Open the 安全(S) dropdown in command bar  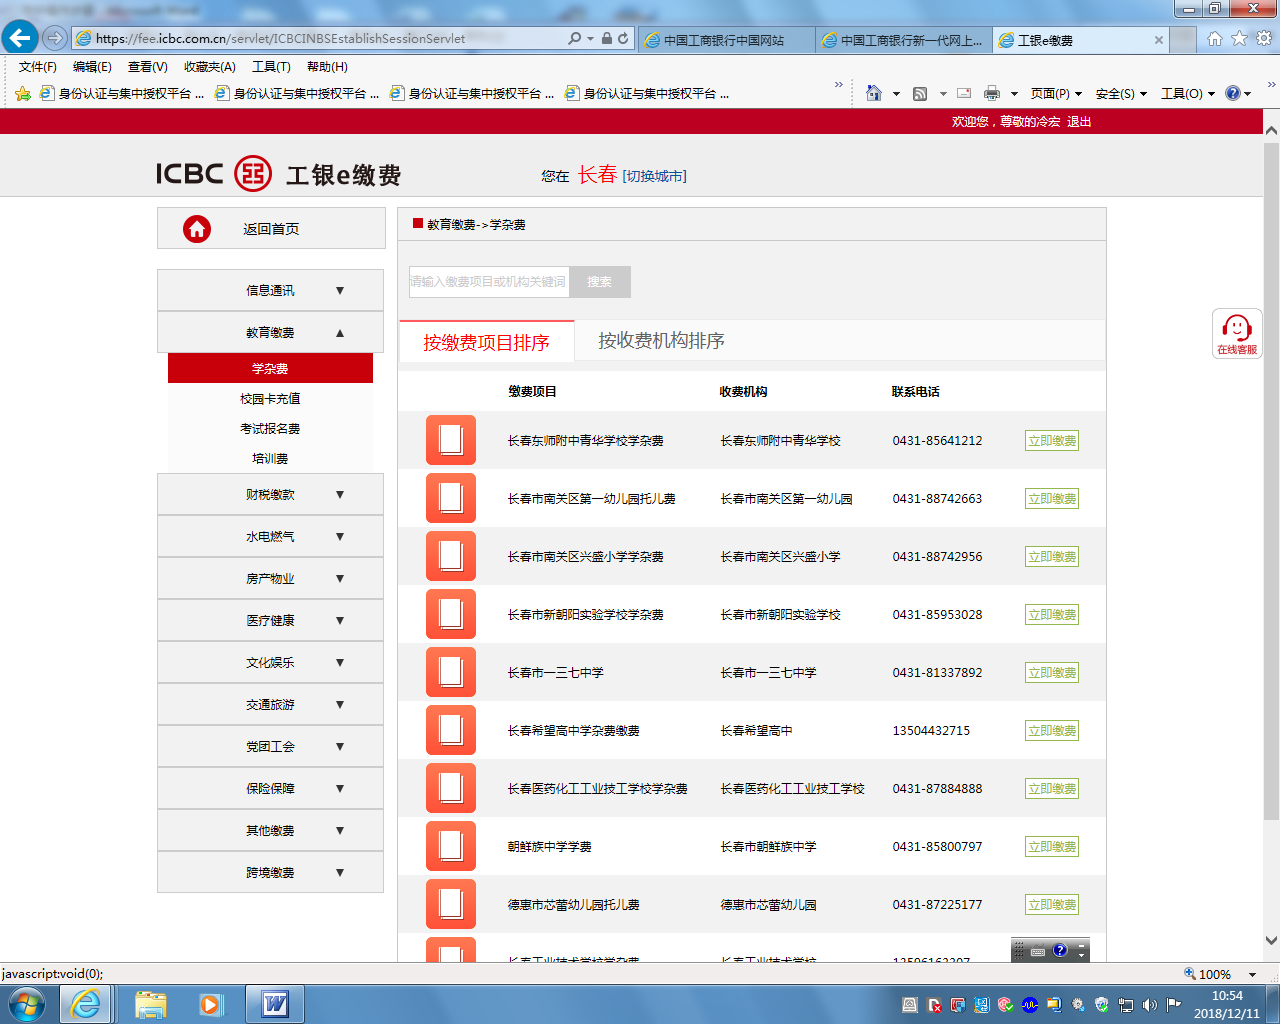1121,93
